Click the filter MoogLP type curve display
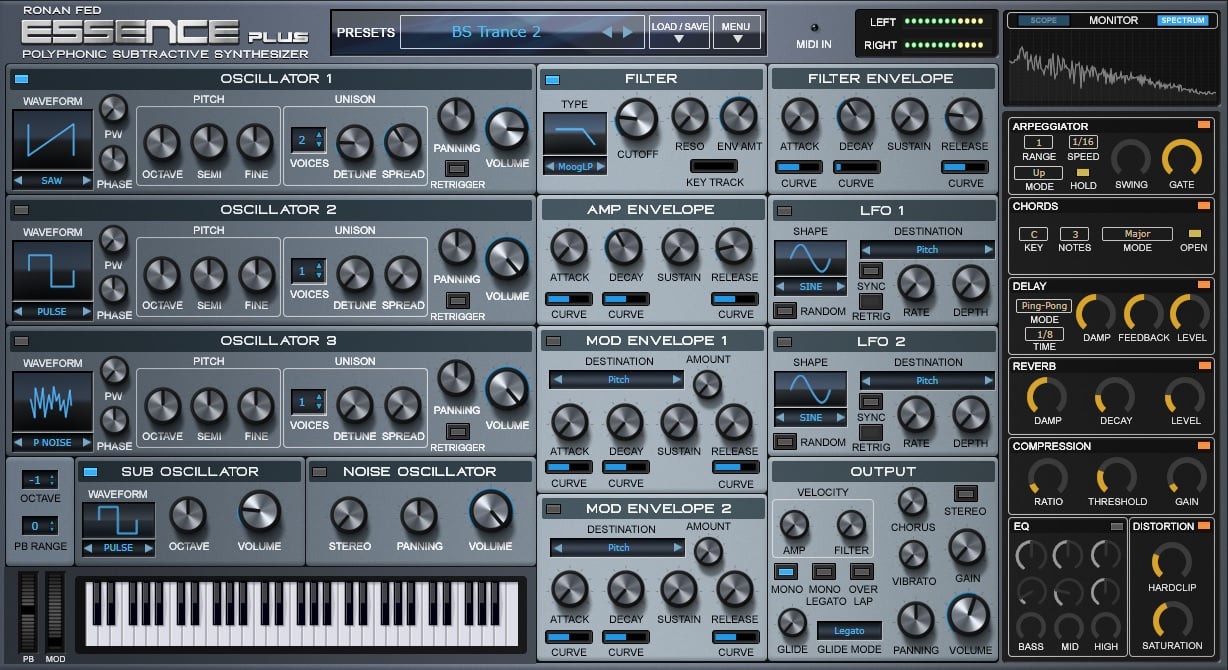This screenshot has height=670, width=1228. pos(575,135)
